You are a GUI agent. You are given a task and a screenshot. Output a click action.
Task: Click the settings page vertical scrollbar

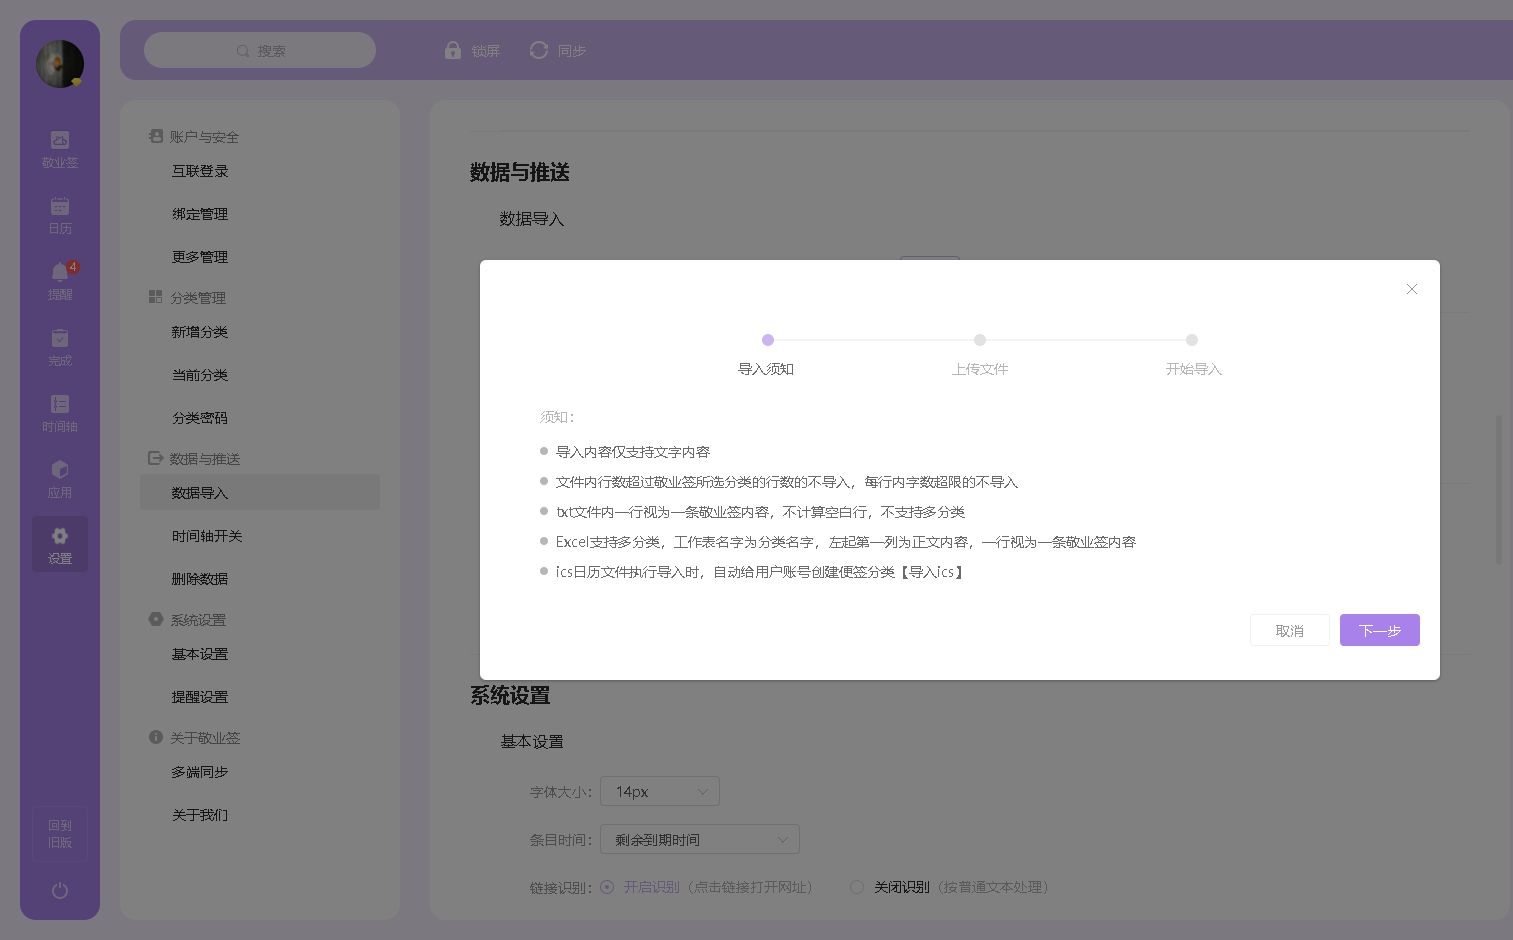point(1498,490)
